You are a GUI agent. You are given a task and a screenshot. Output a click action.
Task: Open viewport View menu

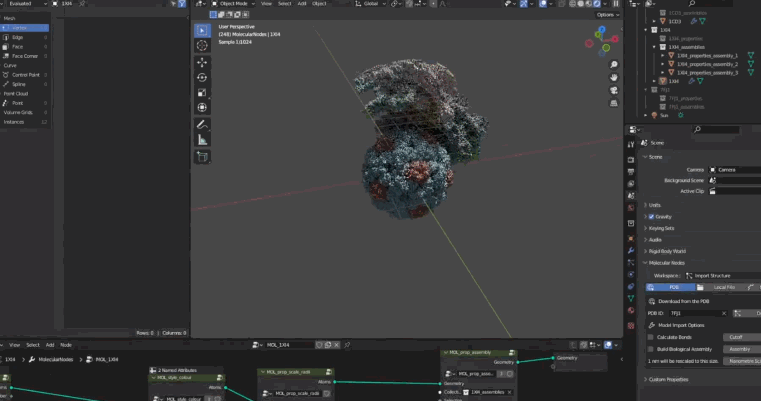pos(266,4)
